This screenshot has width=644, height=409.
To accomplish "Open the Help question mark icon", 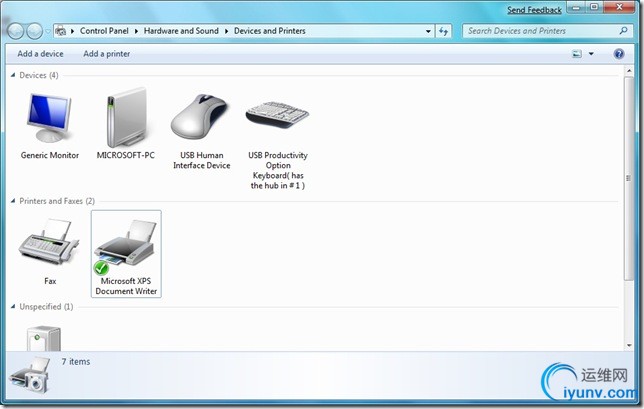I will tap(619, 54).
